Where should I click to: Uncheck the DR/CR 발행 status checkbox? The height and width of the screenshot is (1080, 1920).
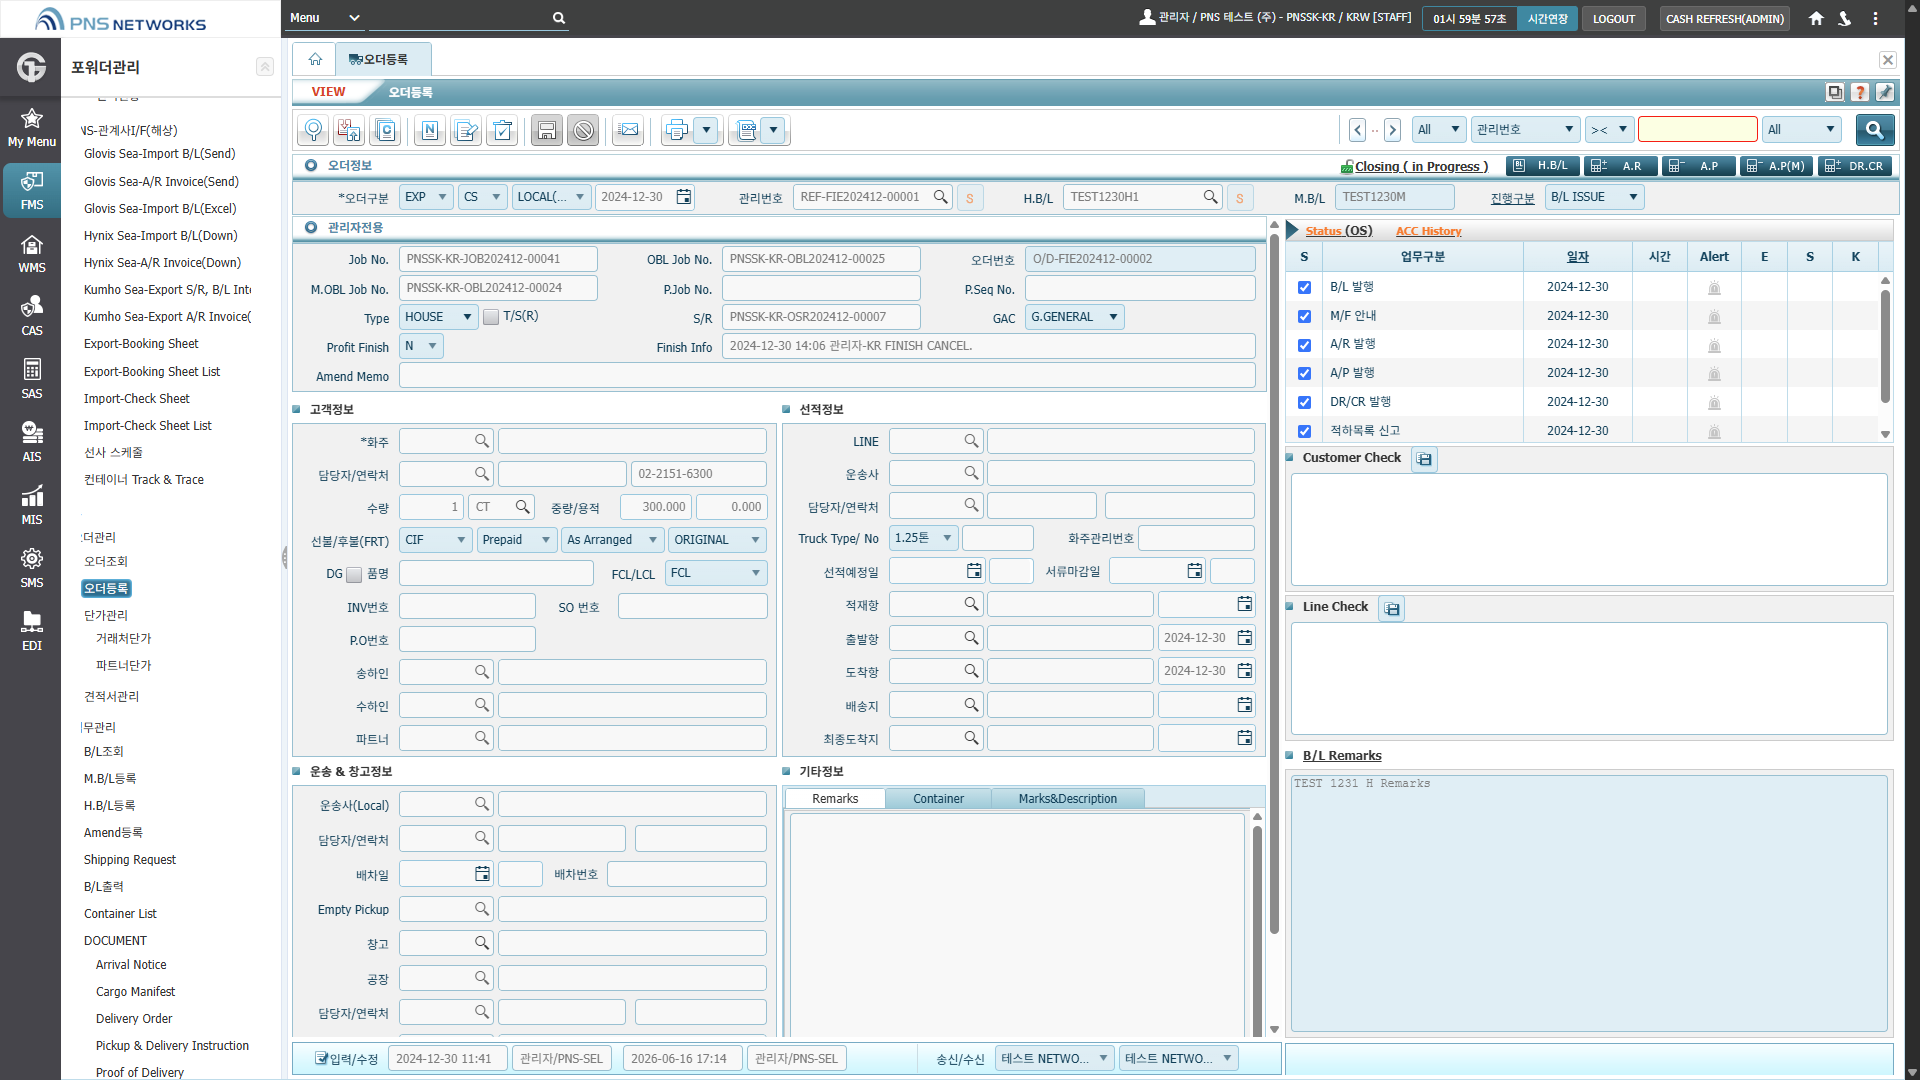coord(1304,402)
